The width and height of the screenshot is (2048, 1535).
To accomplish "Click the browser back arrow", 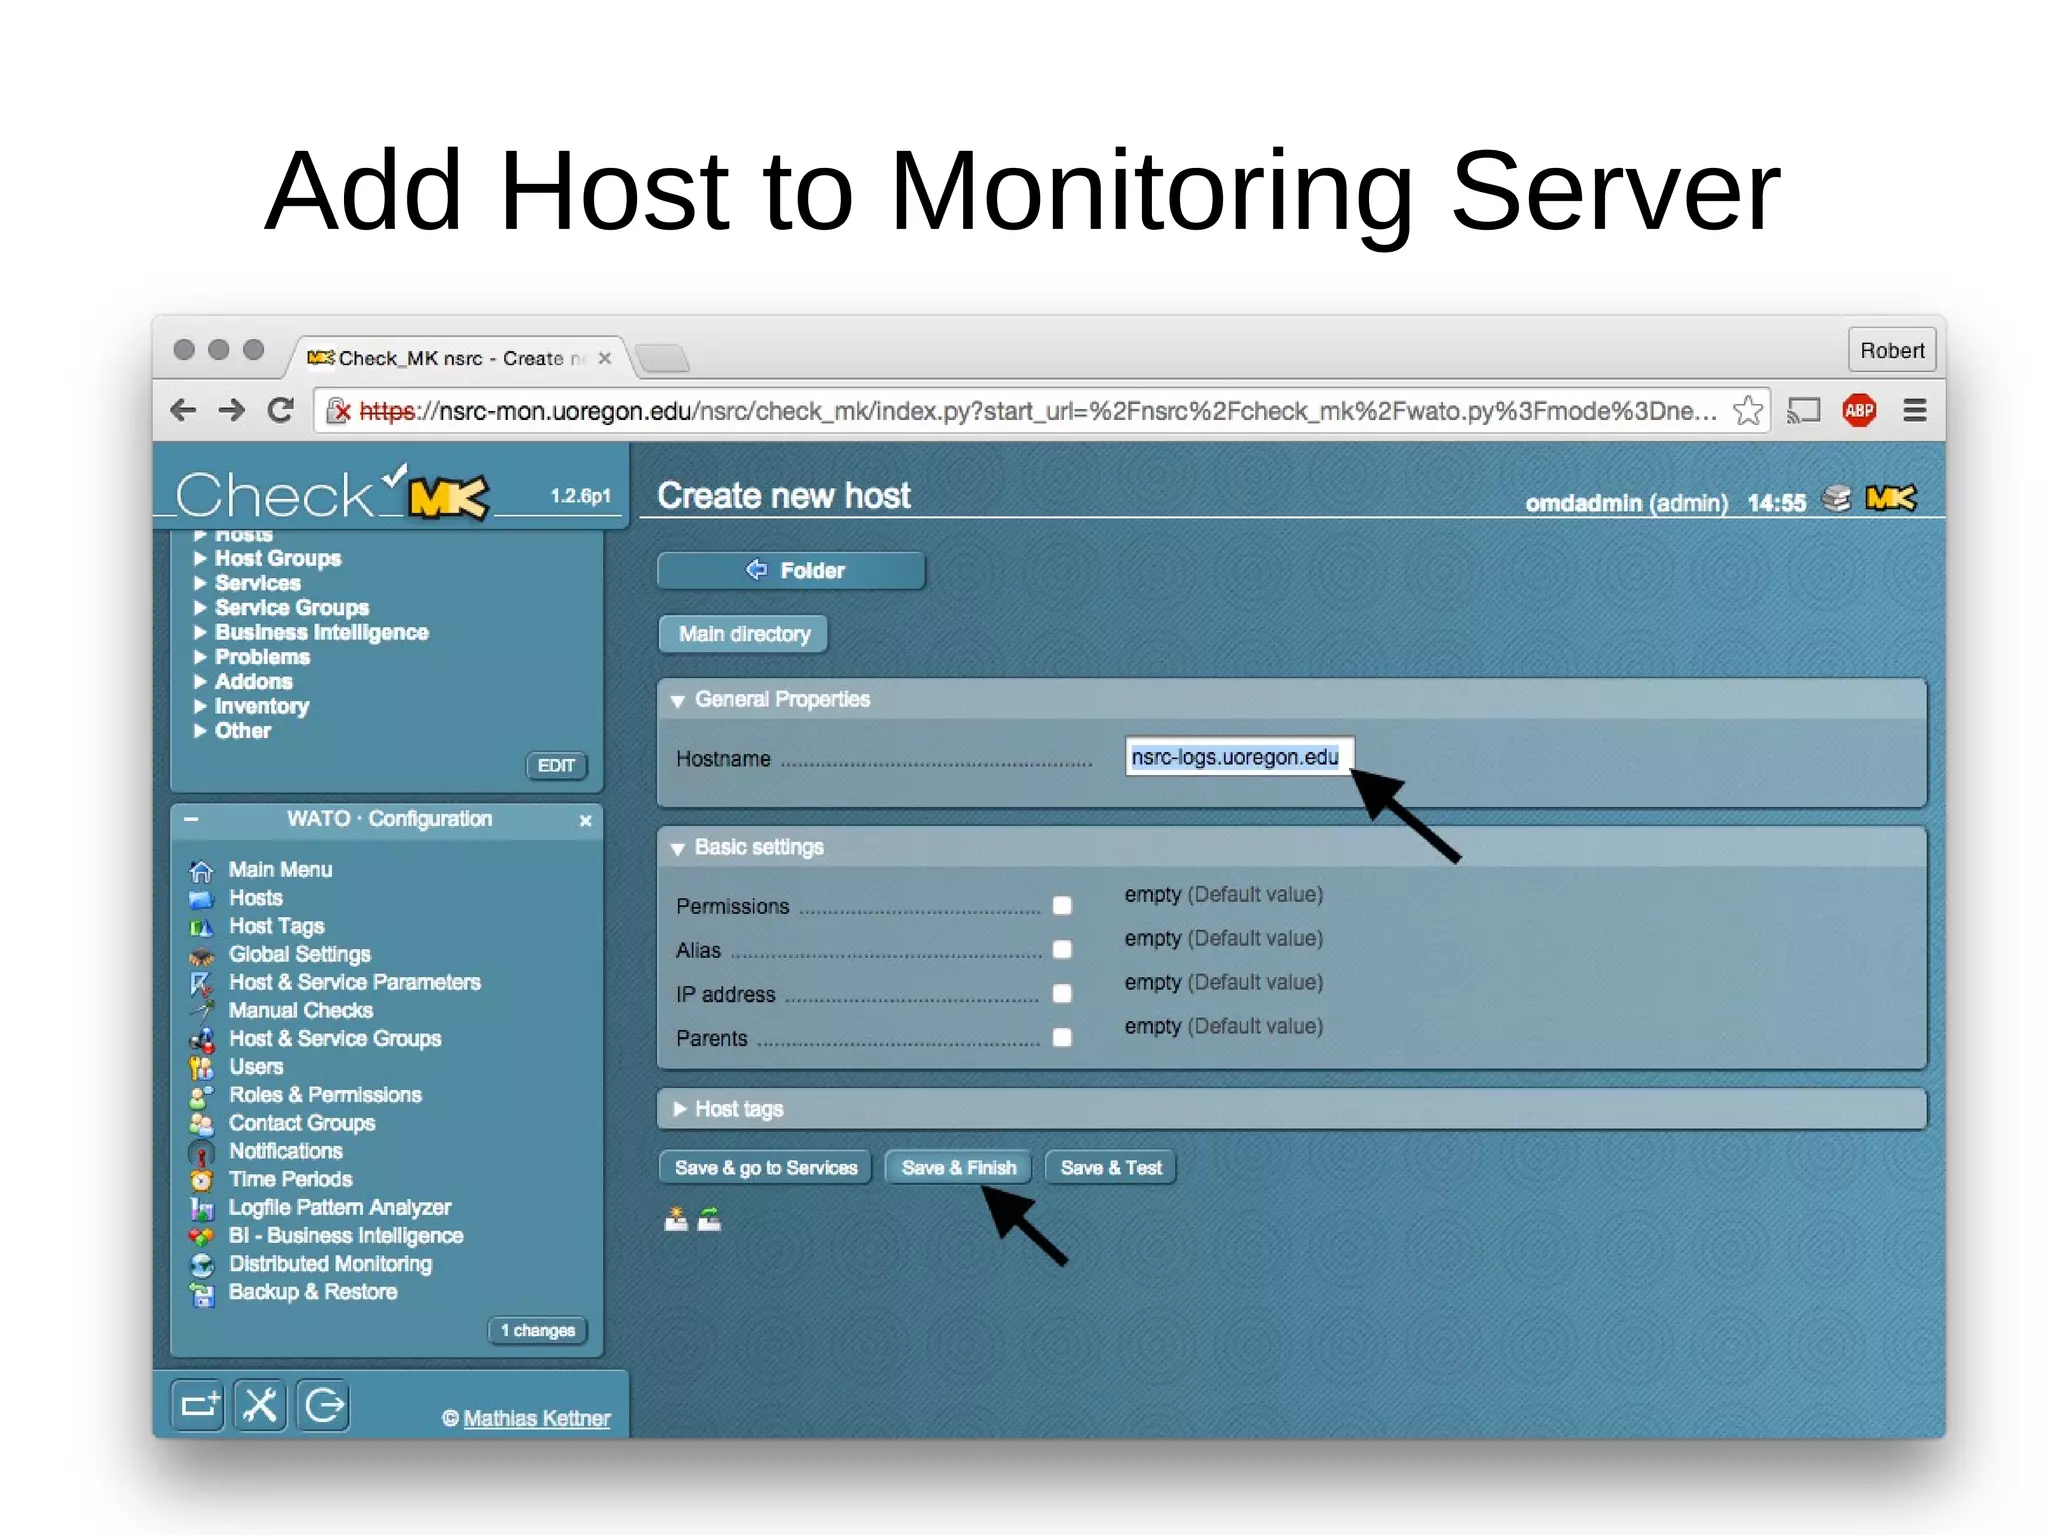I will 183,410.
